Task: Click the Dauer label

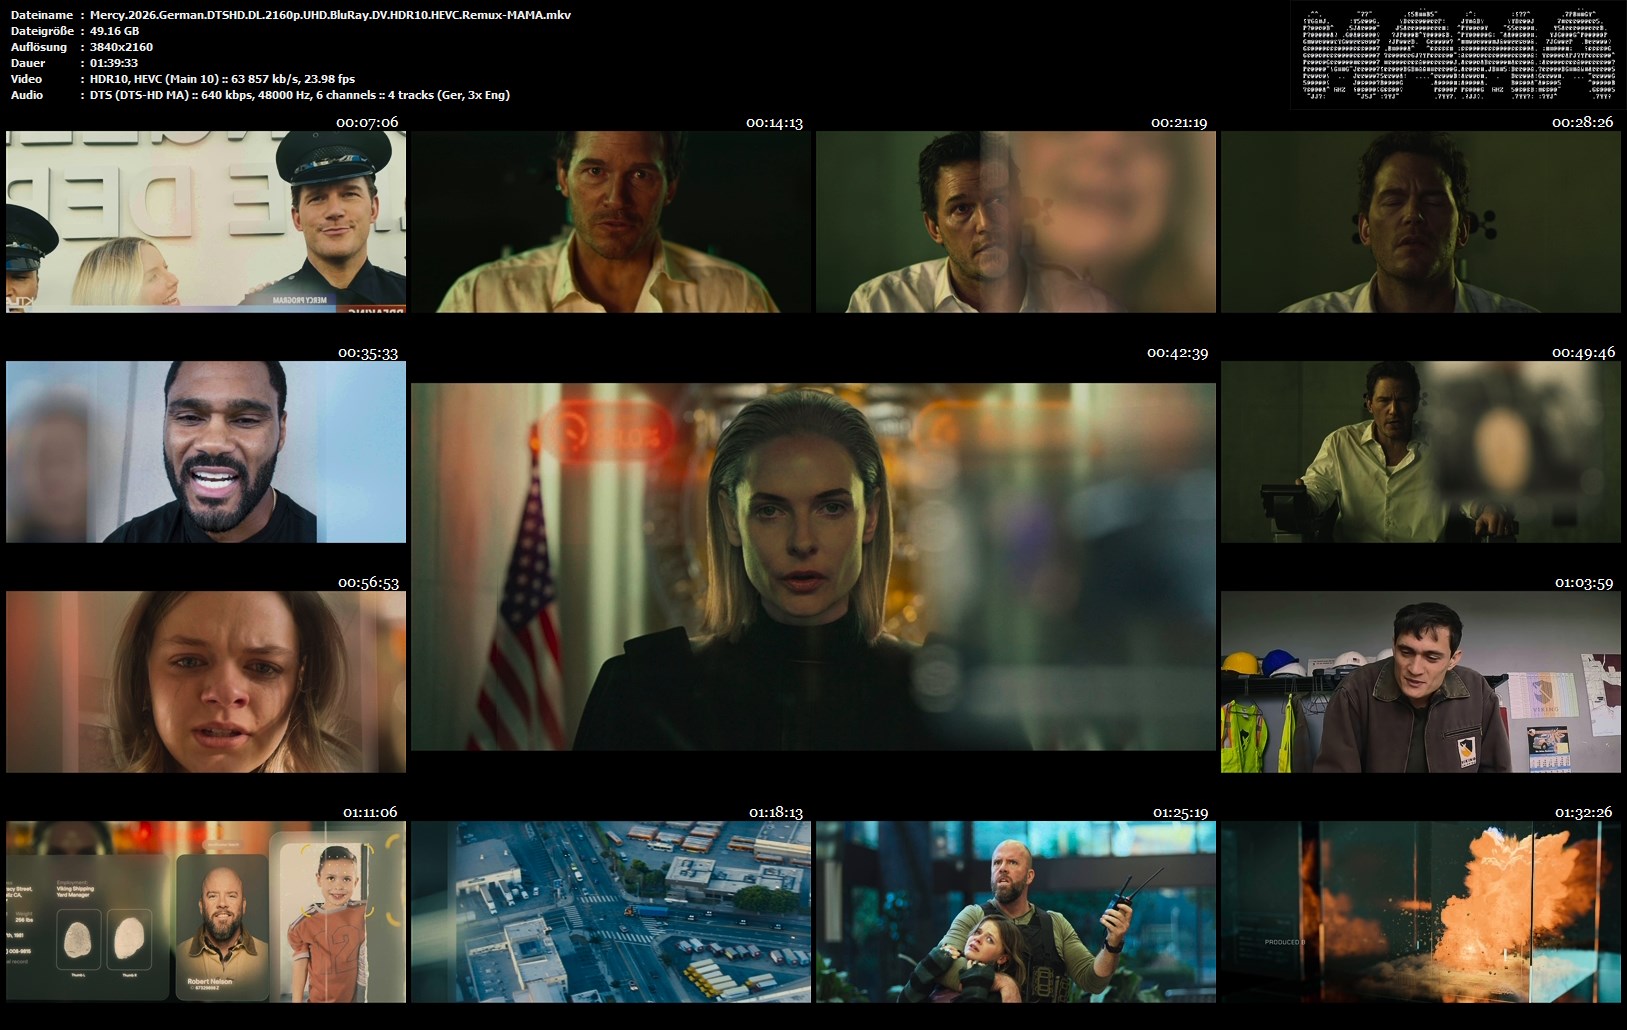Action: (x=28, y=63)
